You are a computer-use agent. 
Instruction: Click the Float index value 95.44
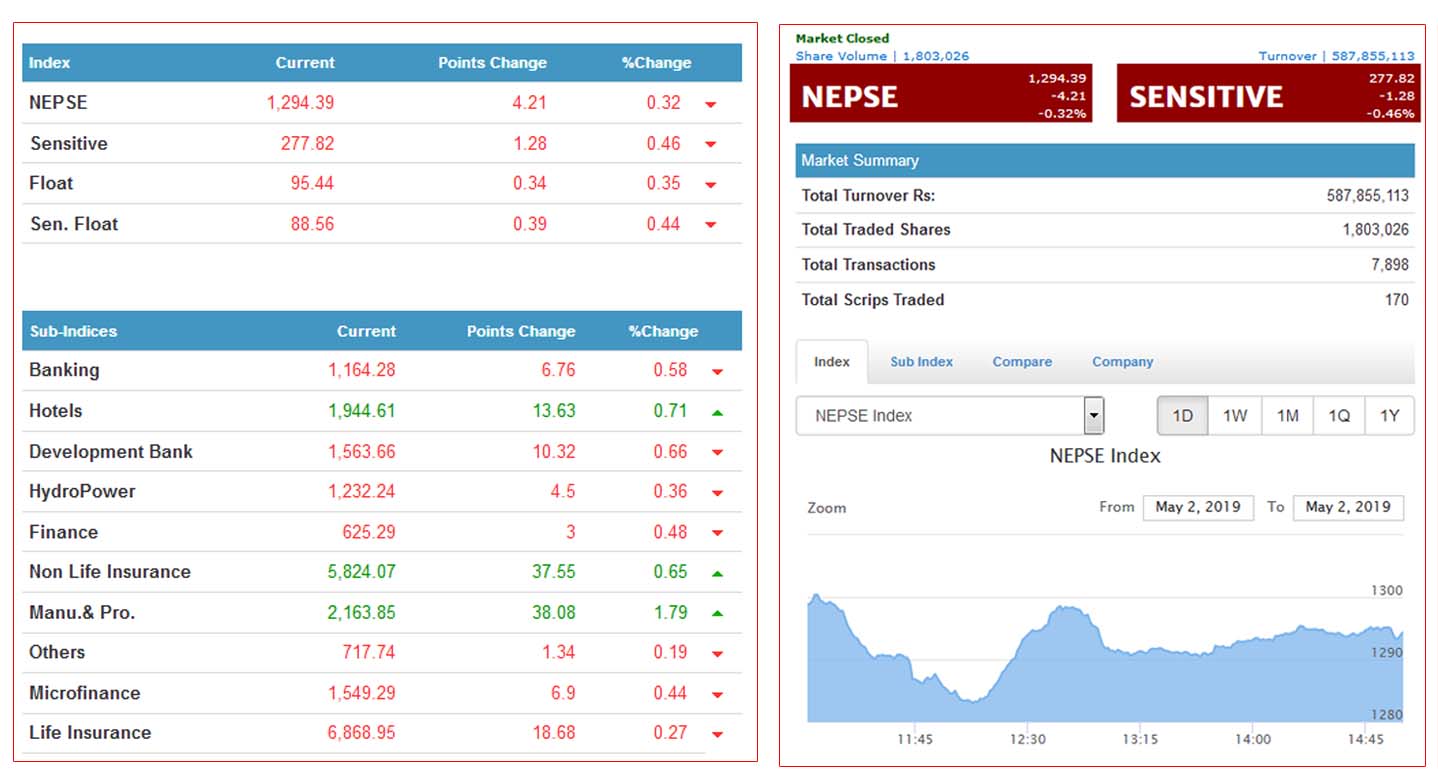tap(312, 184)
